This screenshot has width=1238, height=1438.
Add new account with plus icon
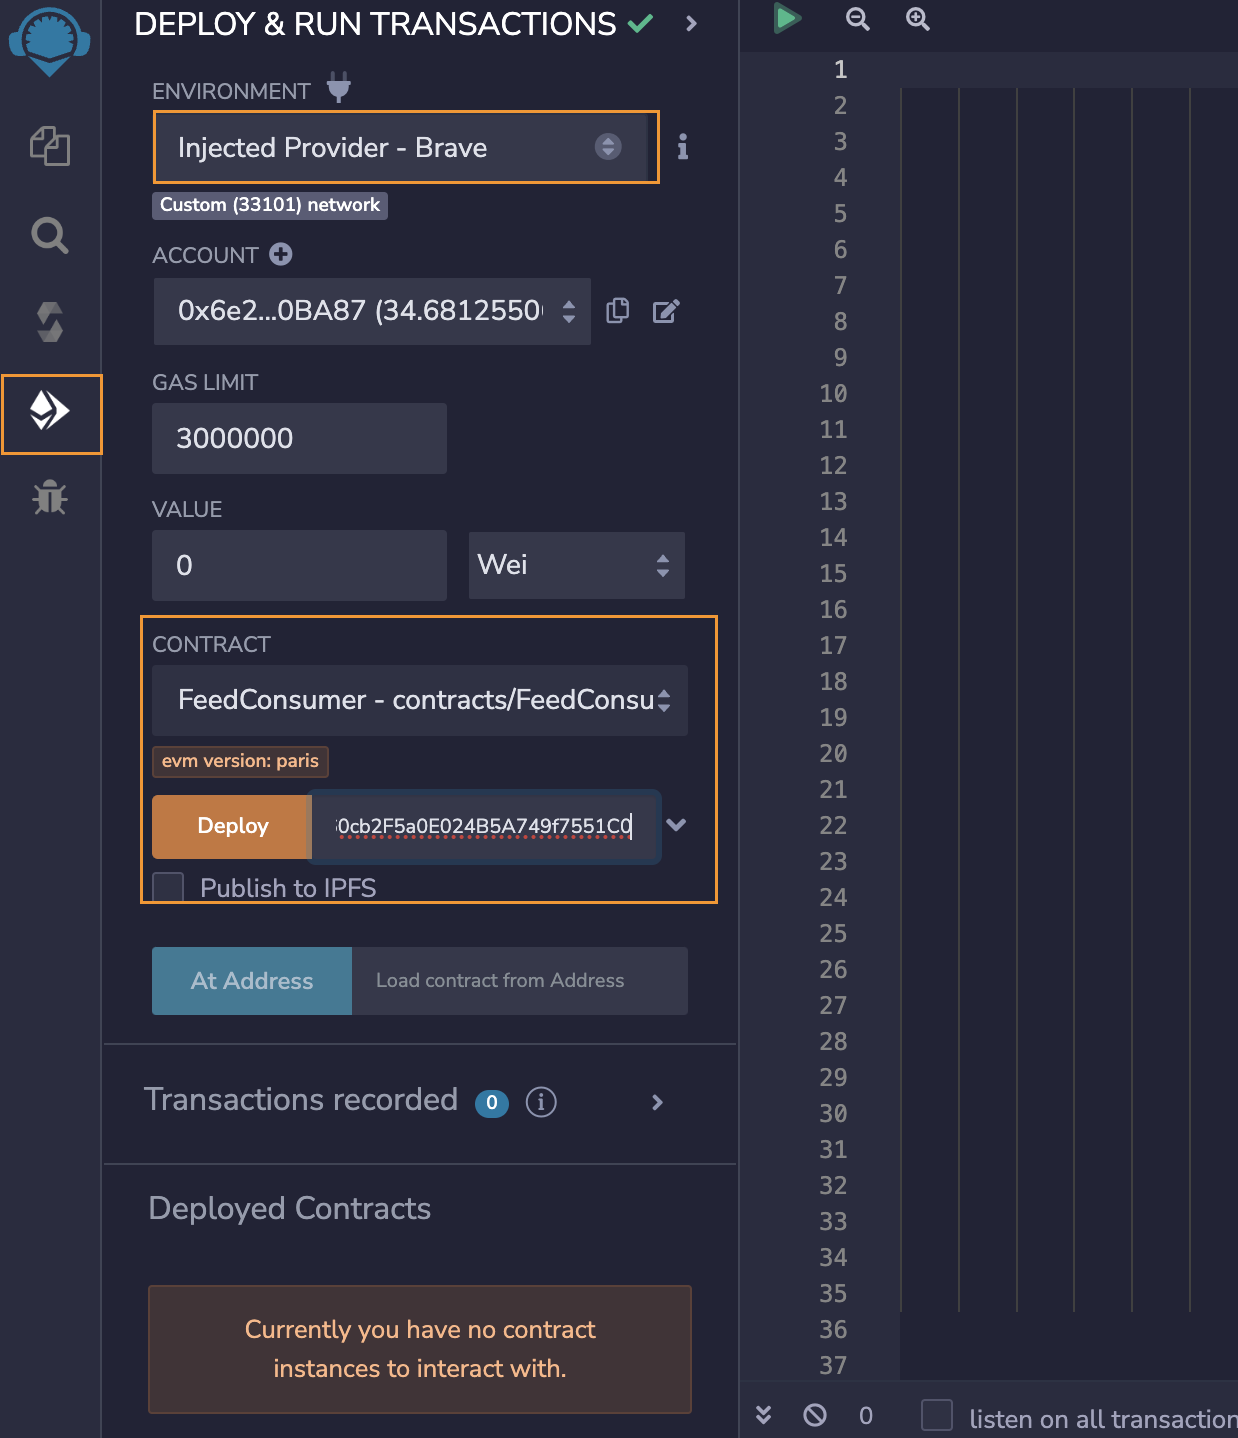coord(281,254)
